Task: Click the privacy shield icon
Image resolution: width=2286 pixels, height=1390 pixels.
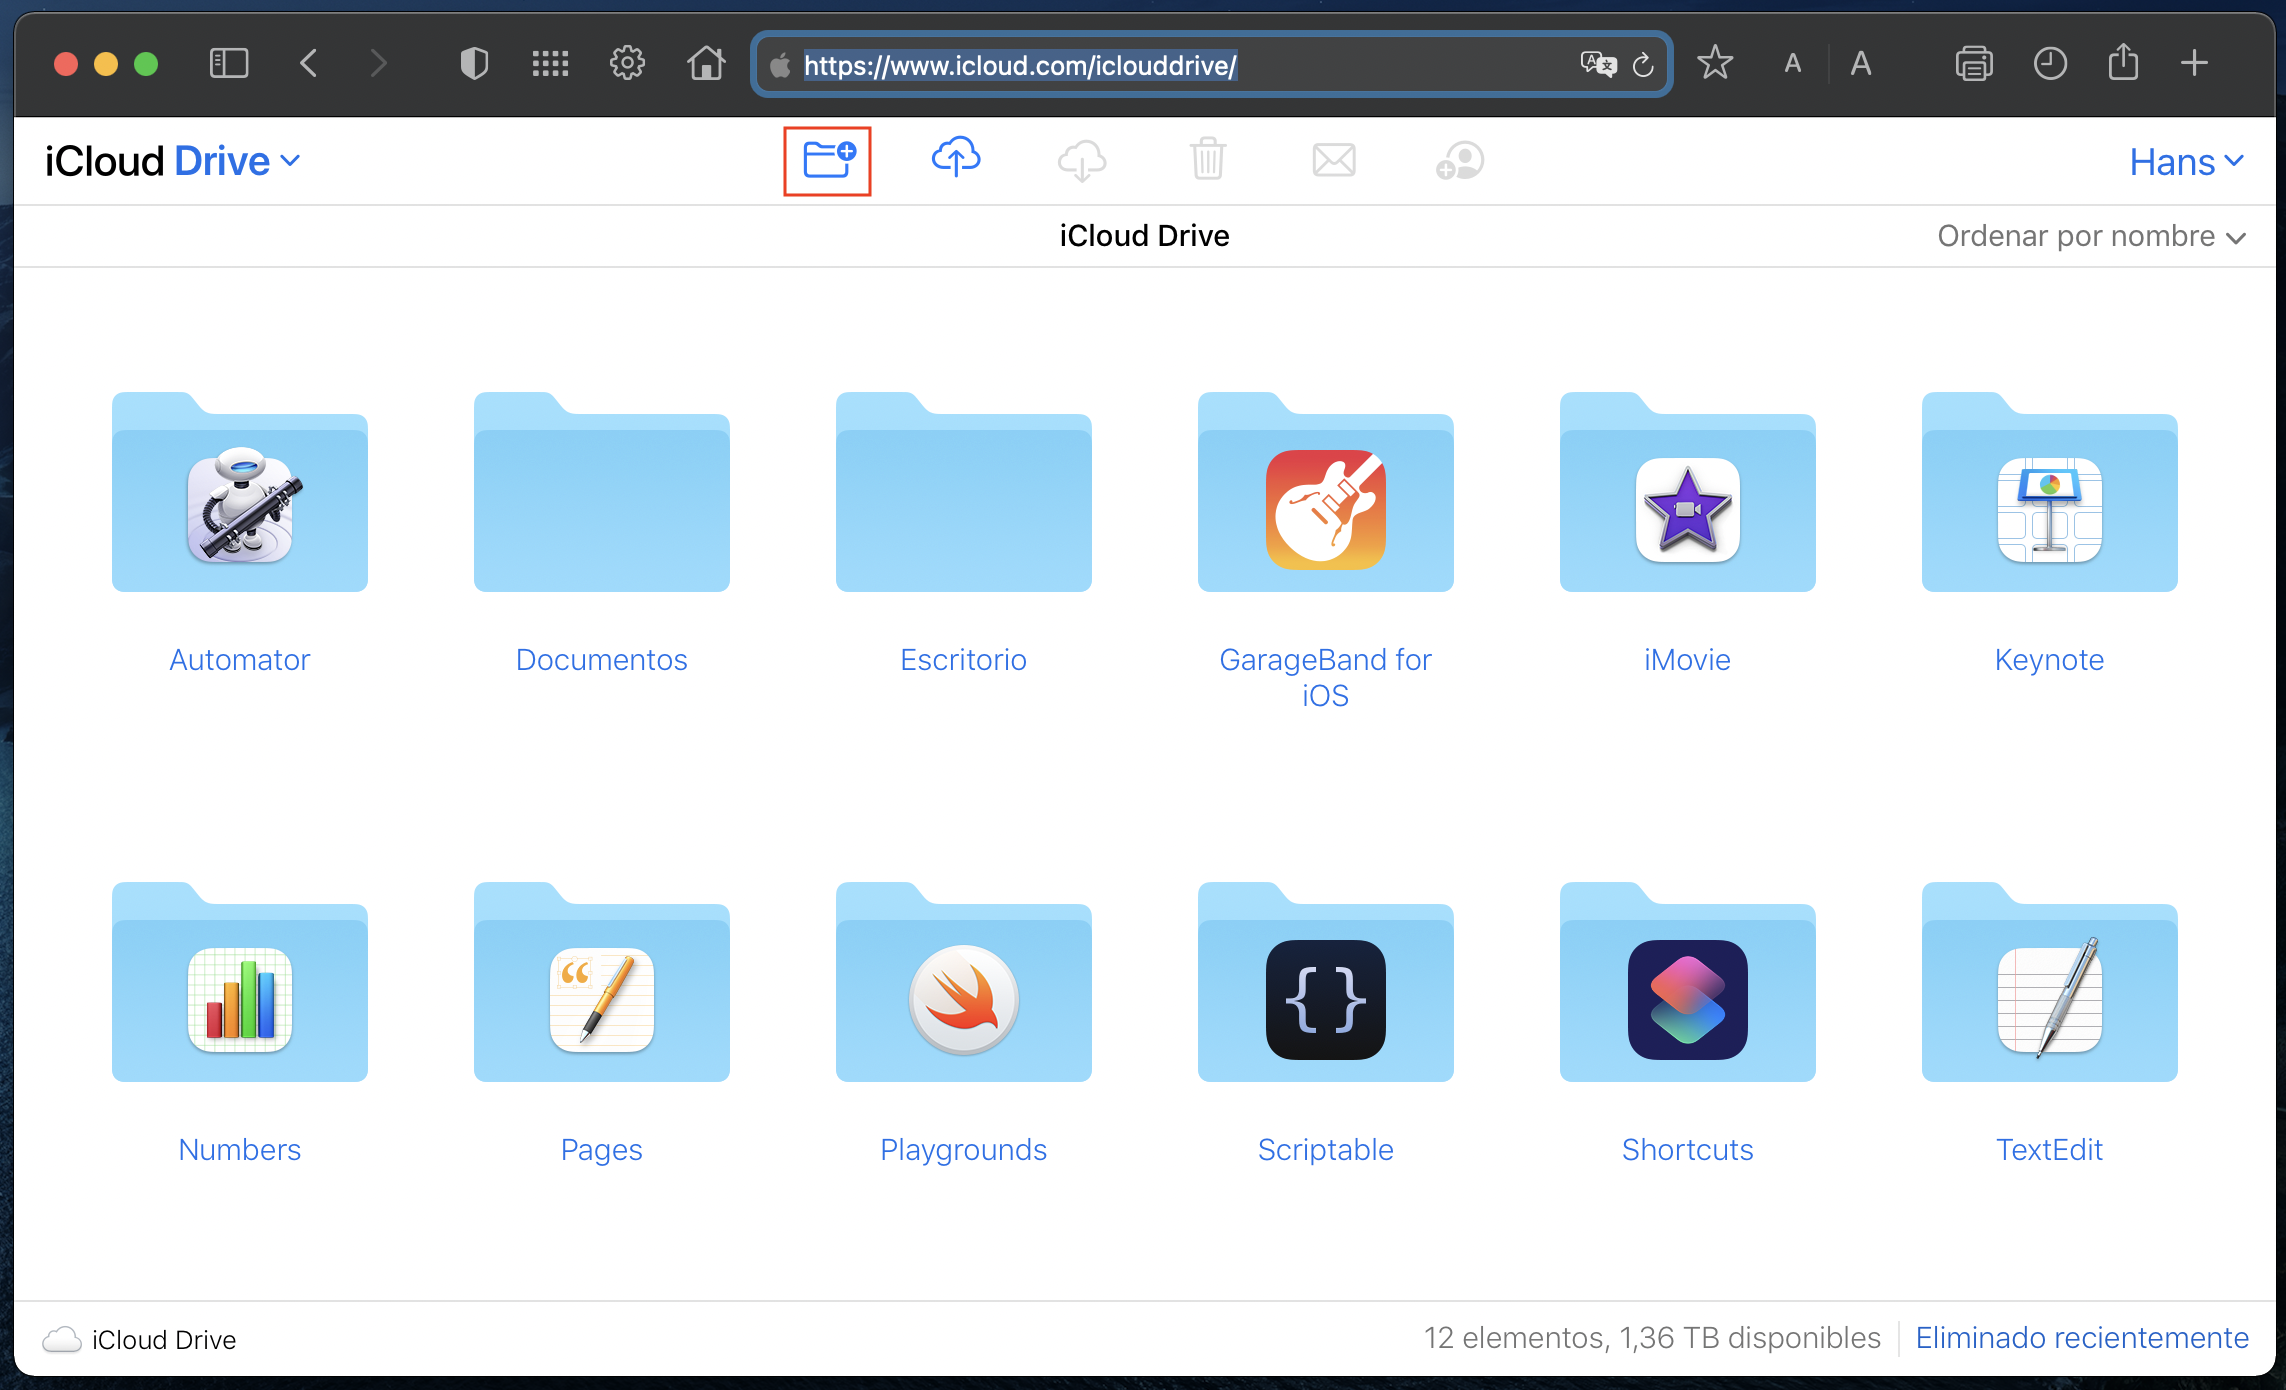Action: (x=474, y=64)
